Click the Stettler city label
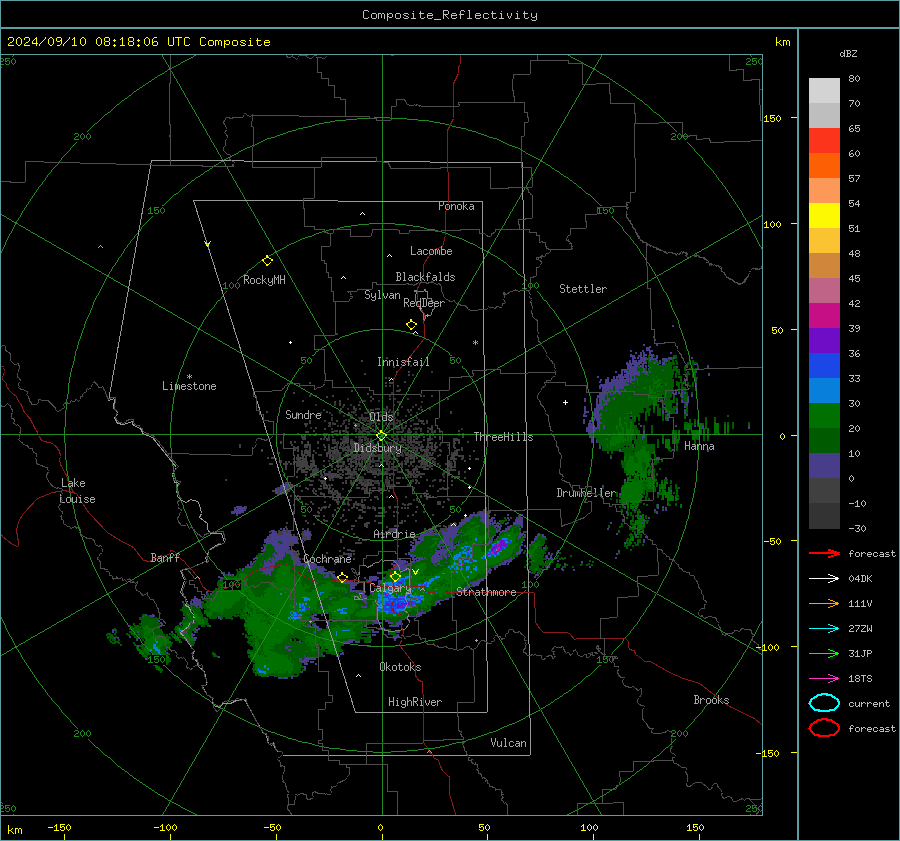The height and width of the screenshot is (841, 900). point(583,289)
